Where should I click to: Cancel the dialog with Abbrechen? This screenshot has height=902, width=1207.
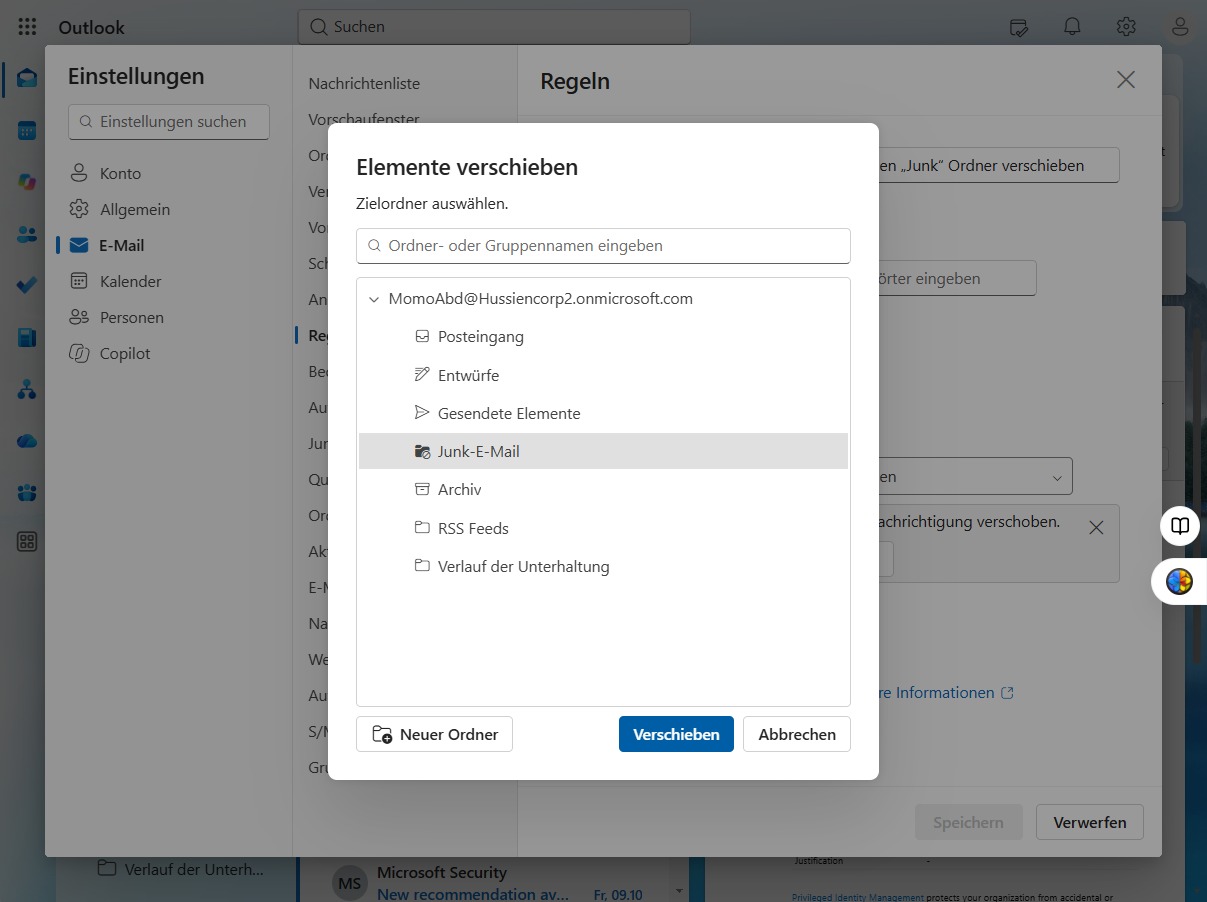click(797, 734)
